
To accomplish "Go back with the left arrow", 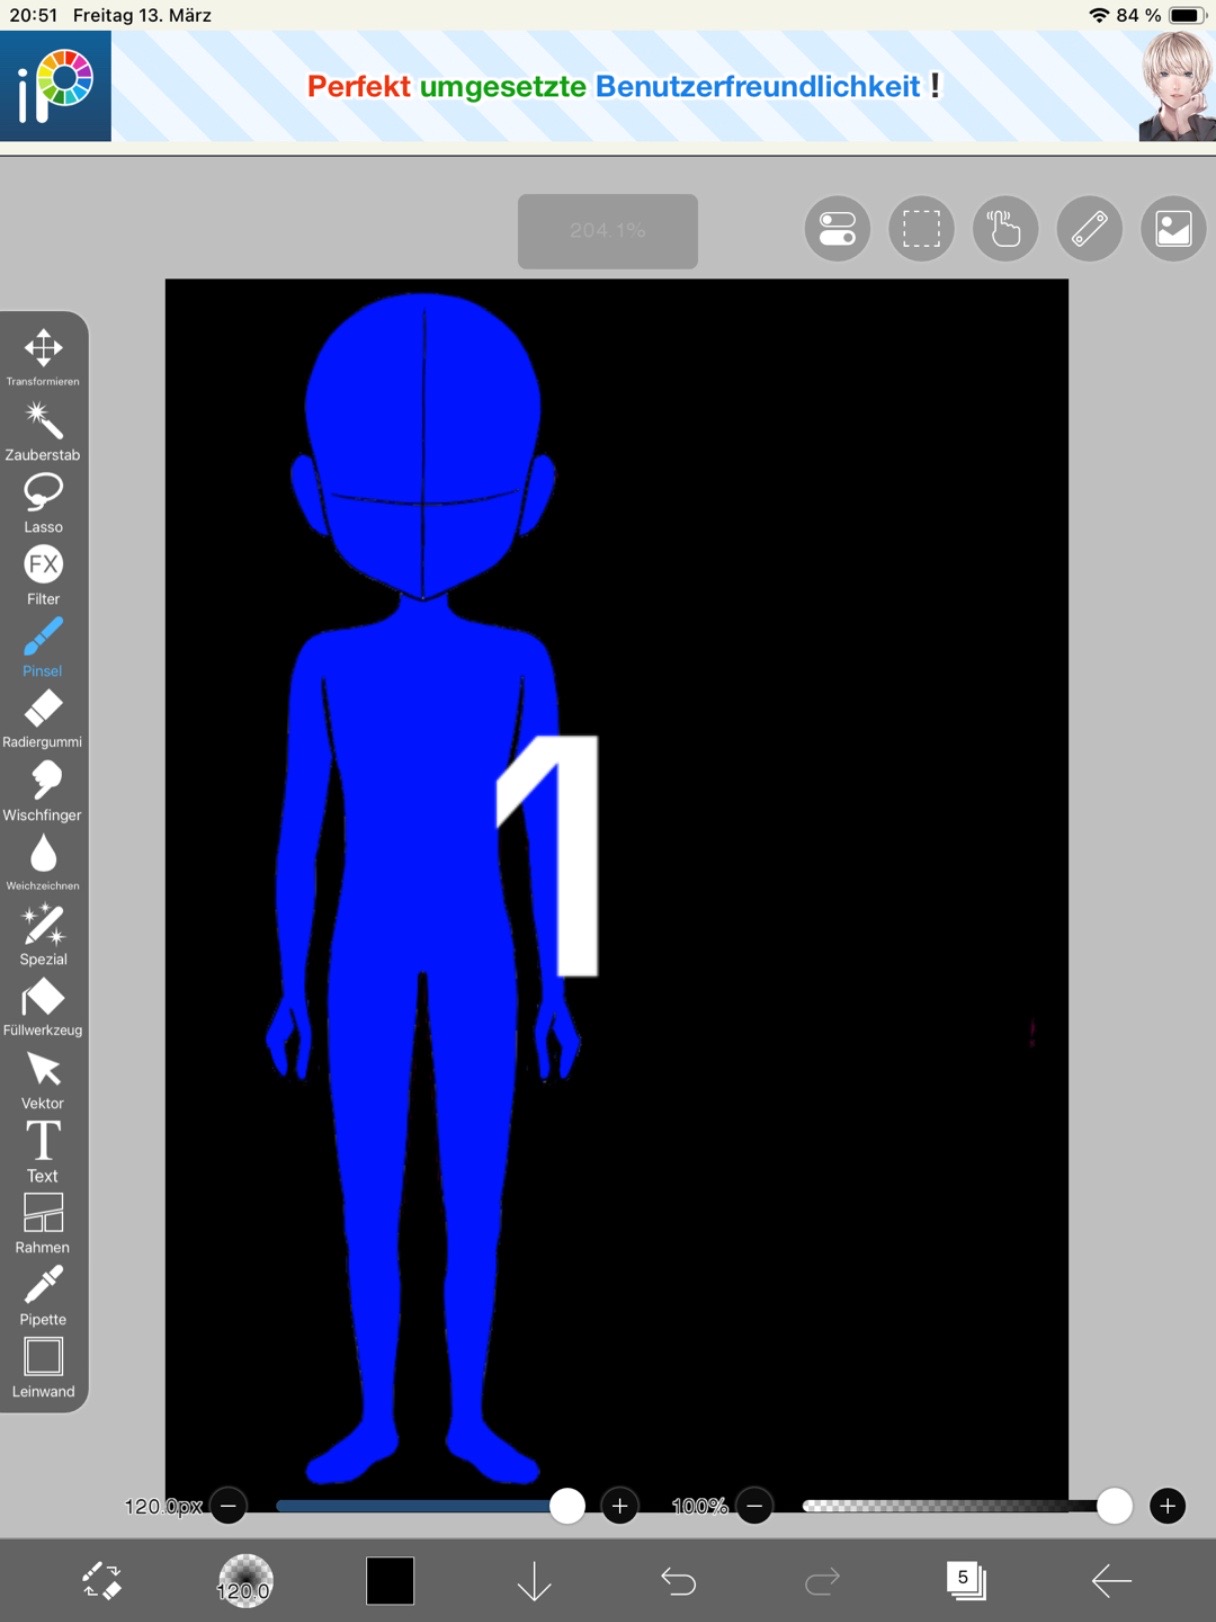I will 1111,1581.
